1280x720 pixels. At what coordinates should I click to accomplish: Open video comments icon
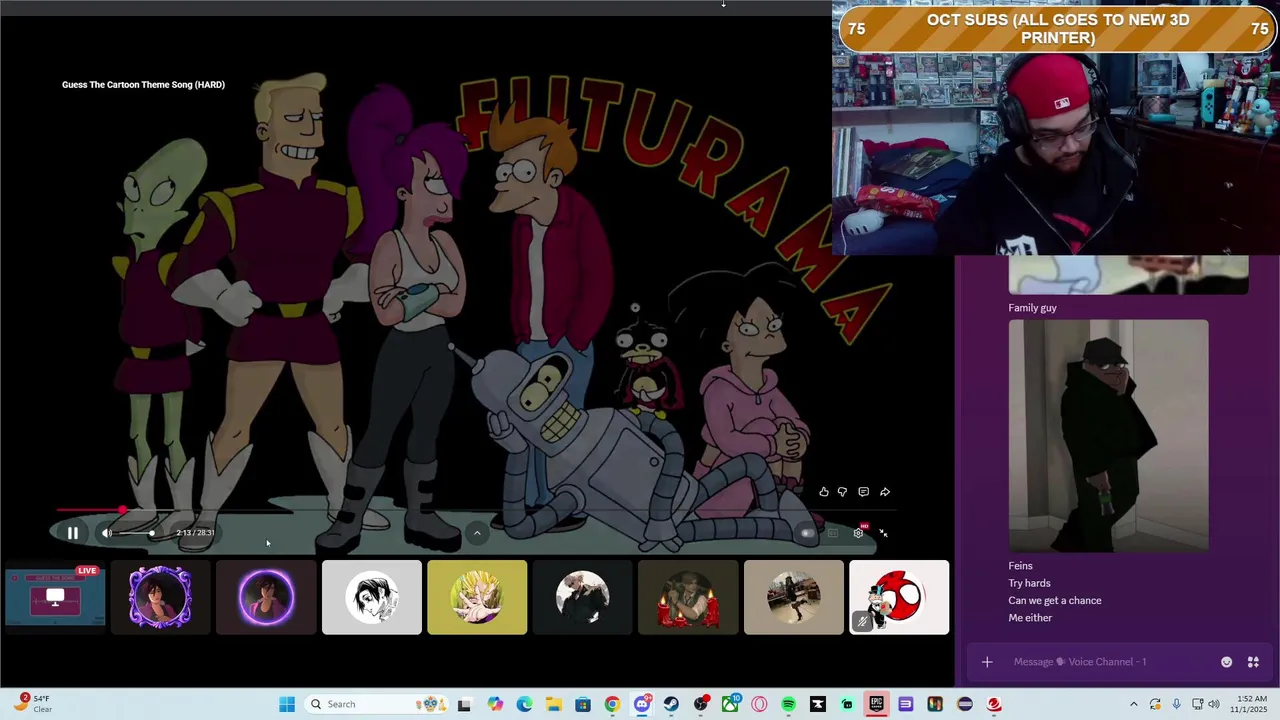tap(863, 492)
